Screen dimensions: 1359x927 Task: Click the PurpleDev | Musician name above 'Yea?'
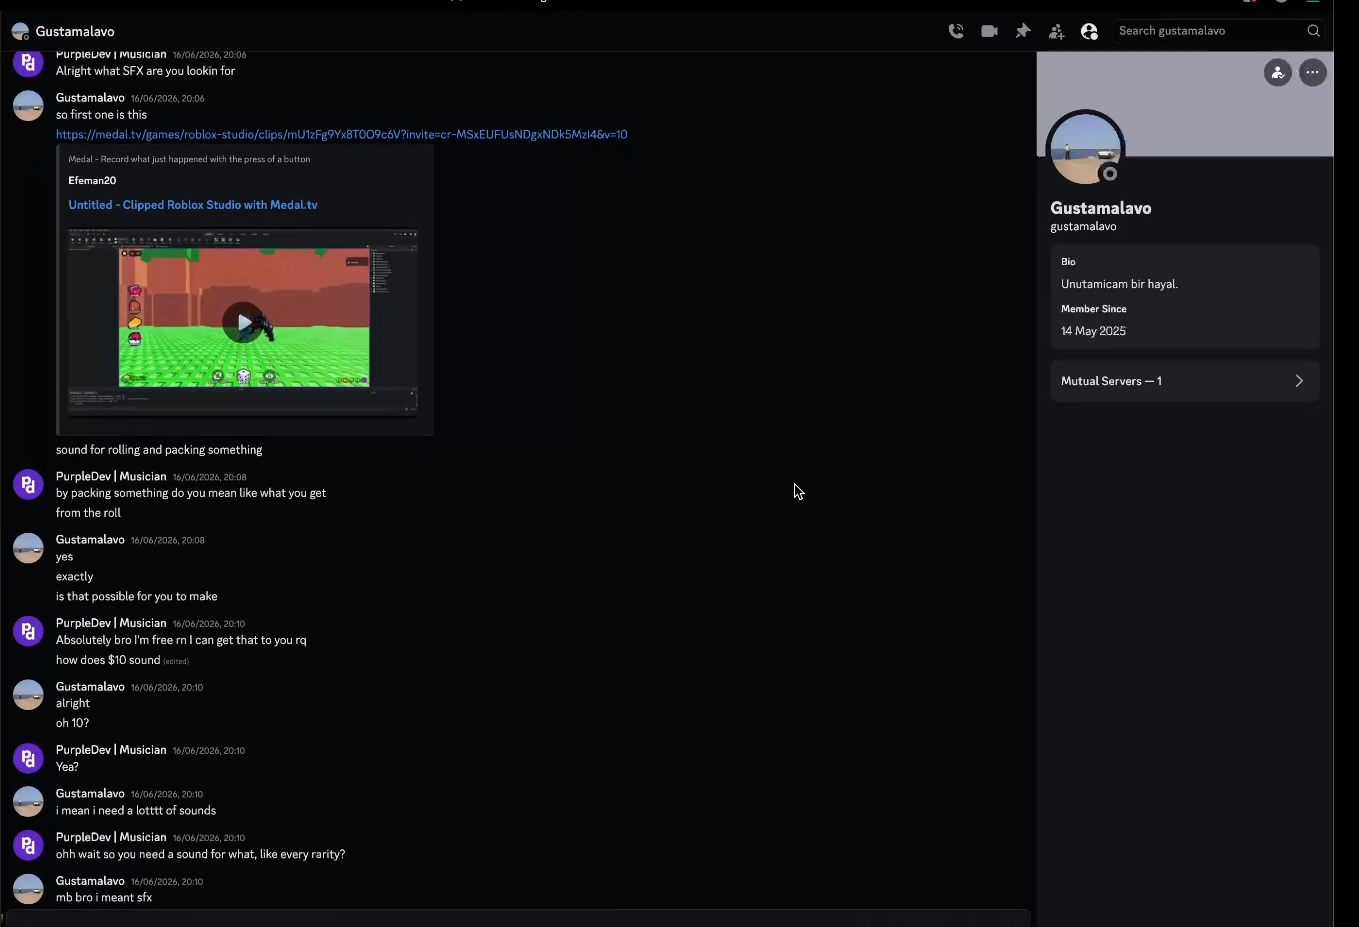(x=111, y=750)
